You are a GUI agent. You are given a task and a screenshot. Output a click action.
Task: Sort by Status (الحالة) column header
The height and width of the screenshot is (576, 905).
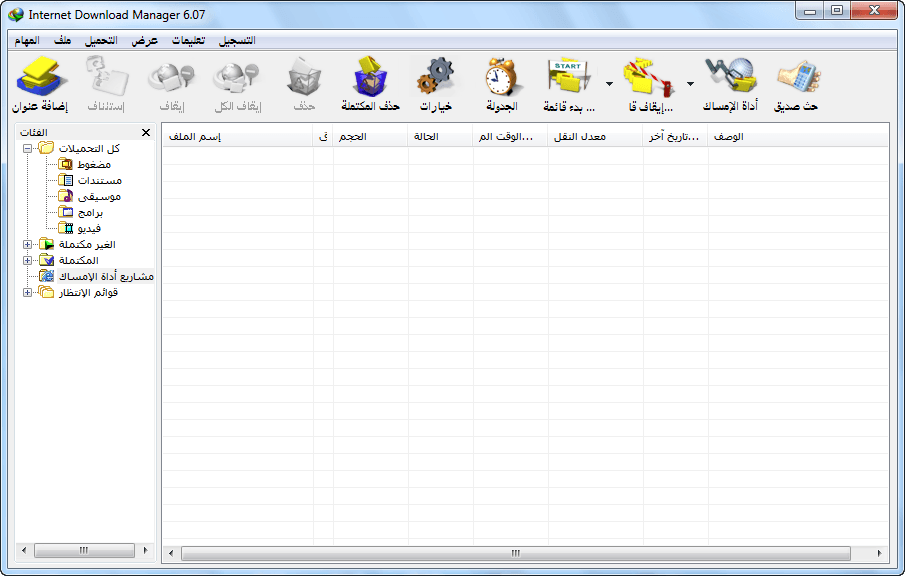(440, 136)
